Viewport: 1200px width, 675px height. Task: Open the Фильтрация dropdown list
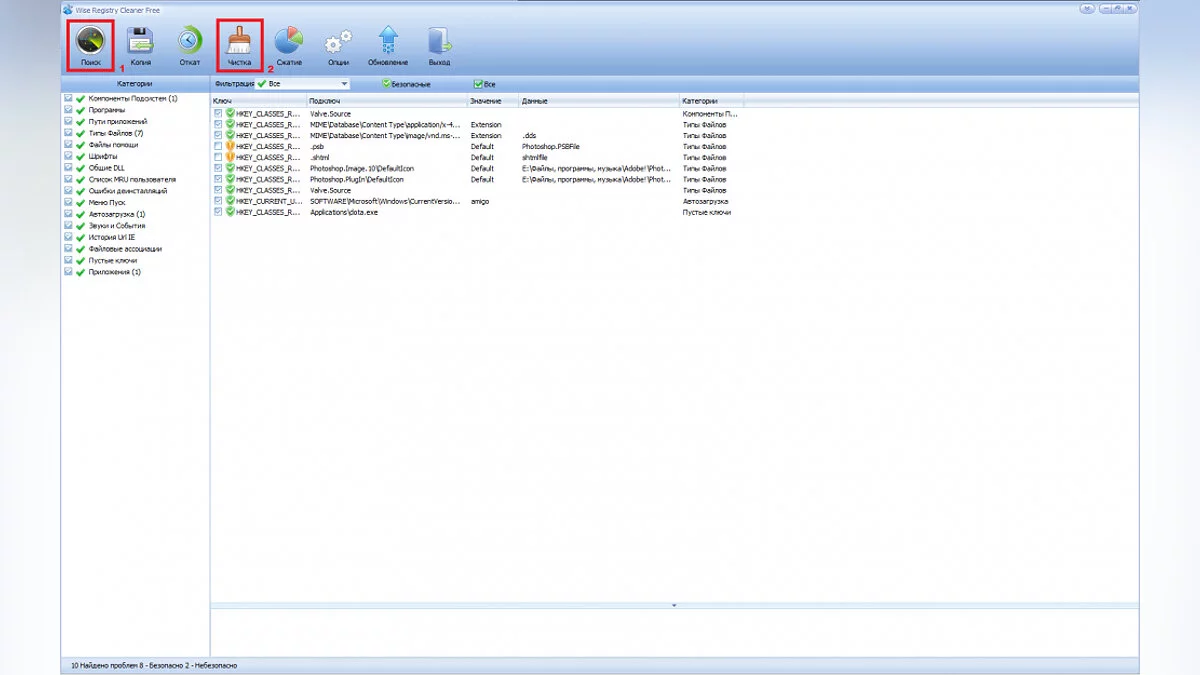pos(344,84)
